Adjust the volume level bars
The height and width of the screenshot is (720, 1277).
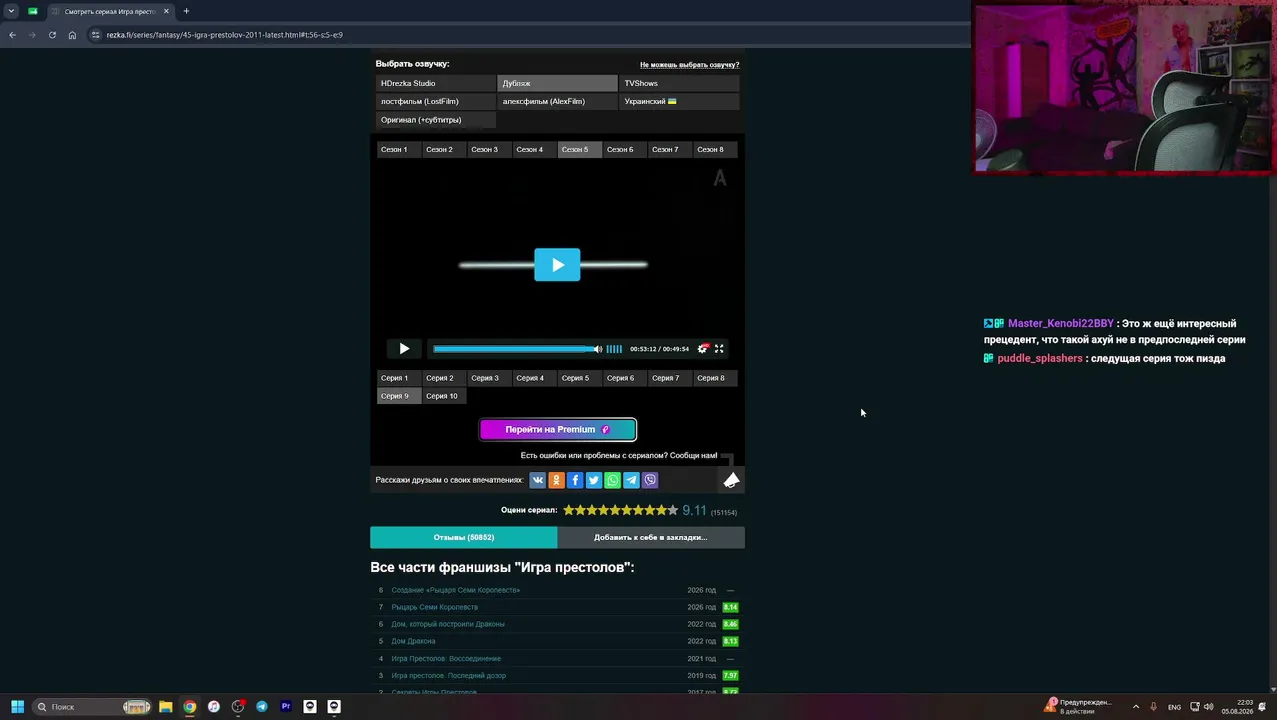coord(614,349)
